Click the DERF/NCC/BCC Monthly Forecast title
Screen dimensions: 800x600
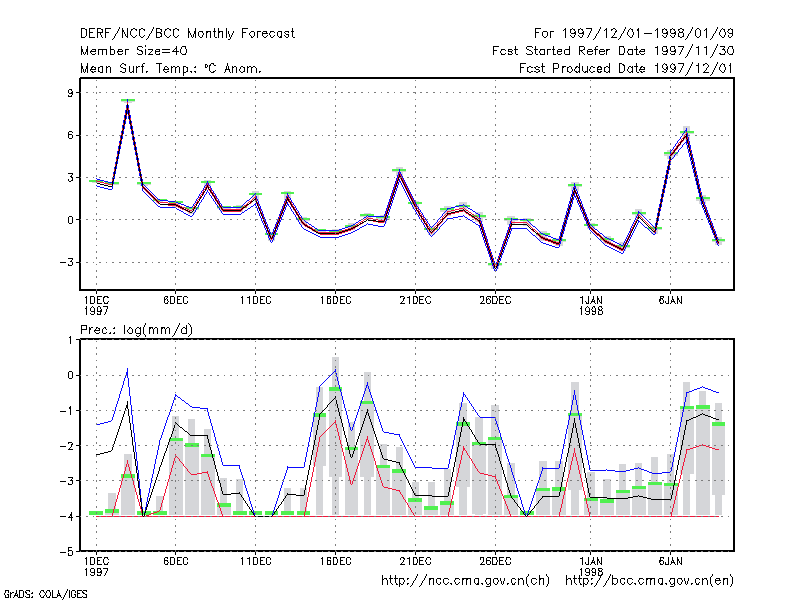tap(187, 34)
